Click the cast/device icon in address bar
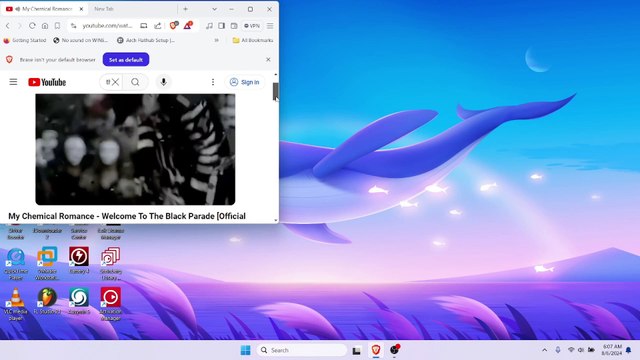This screenshot has width=640, height=360. tap(144, 26)
